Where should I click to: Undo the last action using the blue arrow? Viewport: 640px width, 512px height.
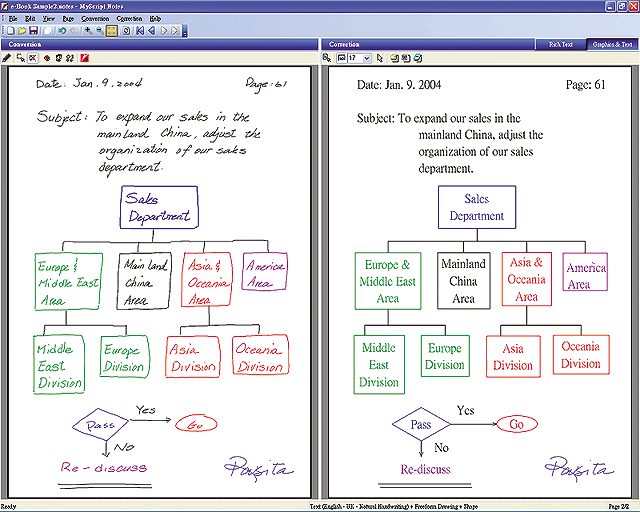(x=62, y=31)
